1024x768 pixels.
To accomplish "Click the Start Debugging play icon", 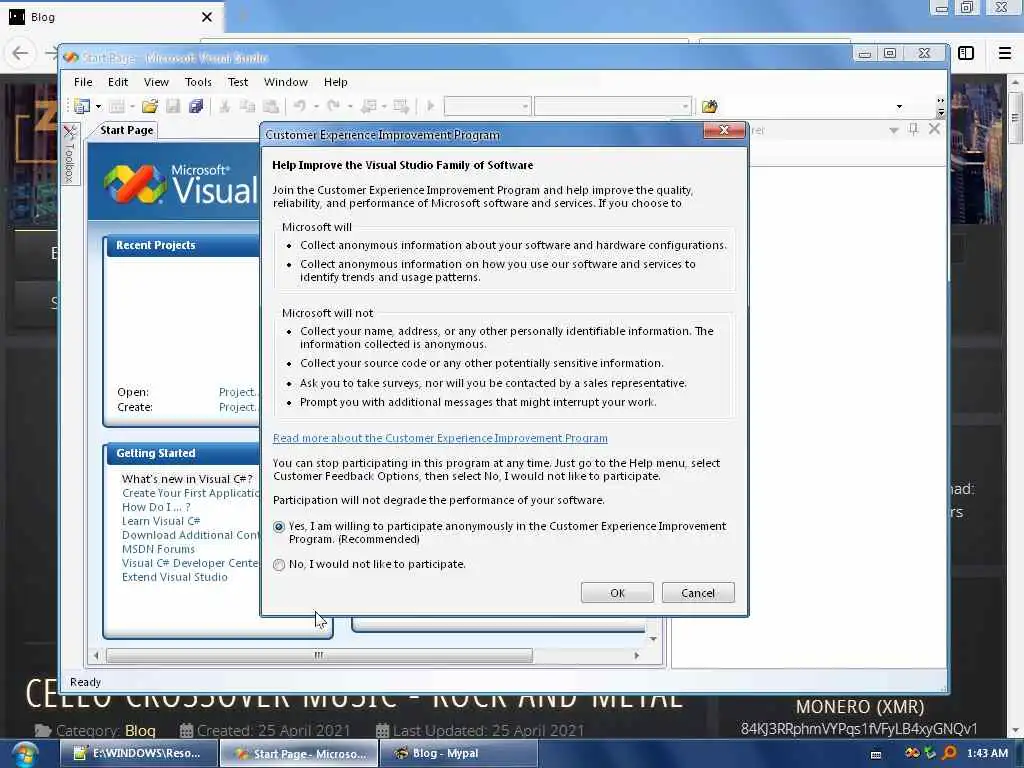I will click(x=430, y=106).
